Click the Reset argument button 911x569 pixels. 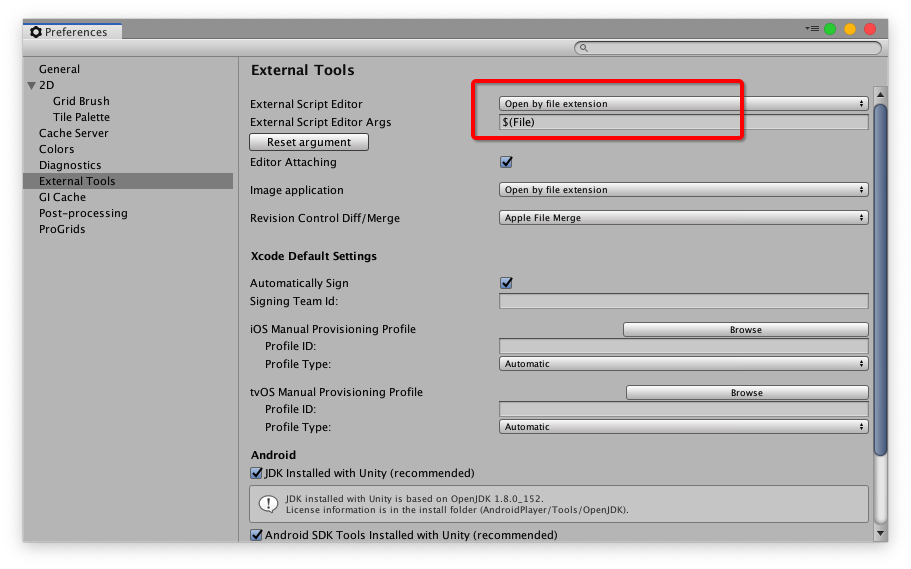[x=309, y=142]
